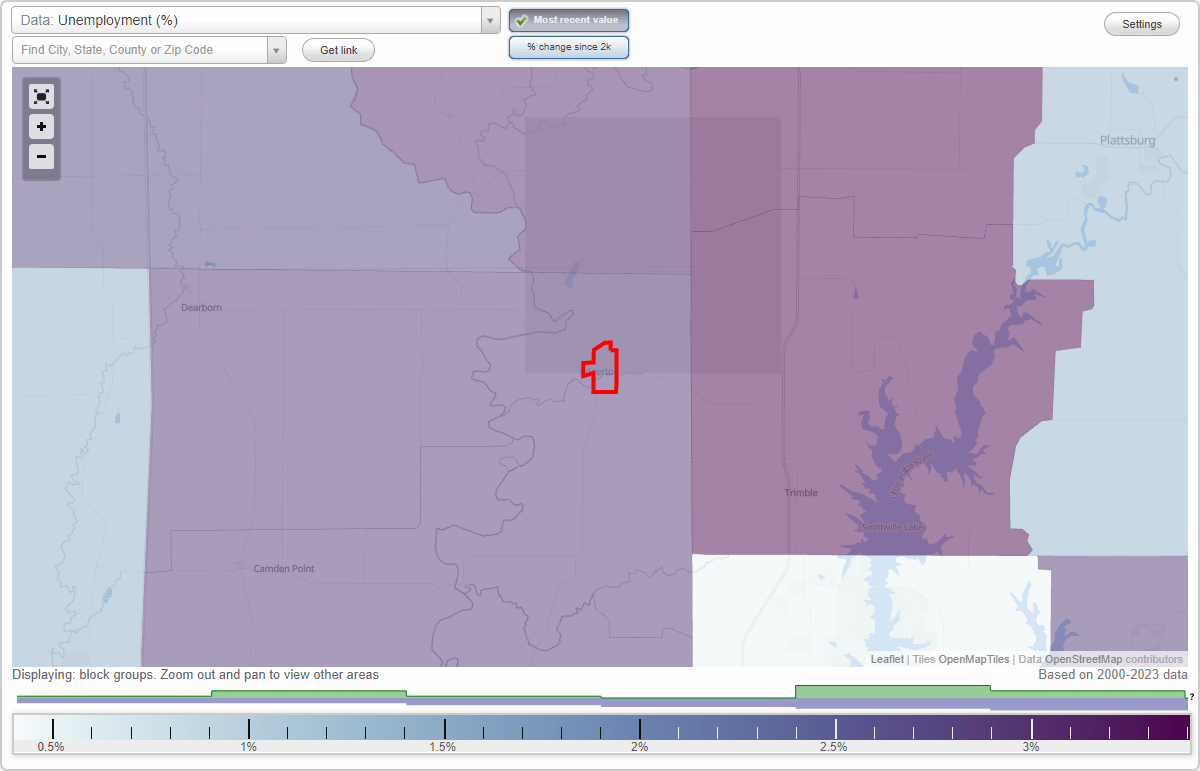This screenshot has height=771, width=1200.
Task: Click the 3% mark on color legend
Action: [x=1031, y=747]
